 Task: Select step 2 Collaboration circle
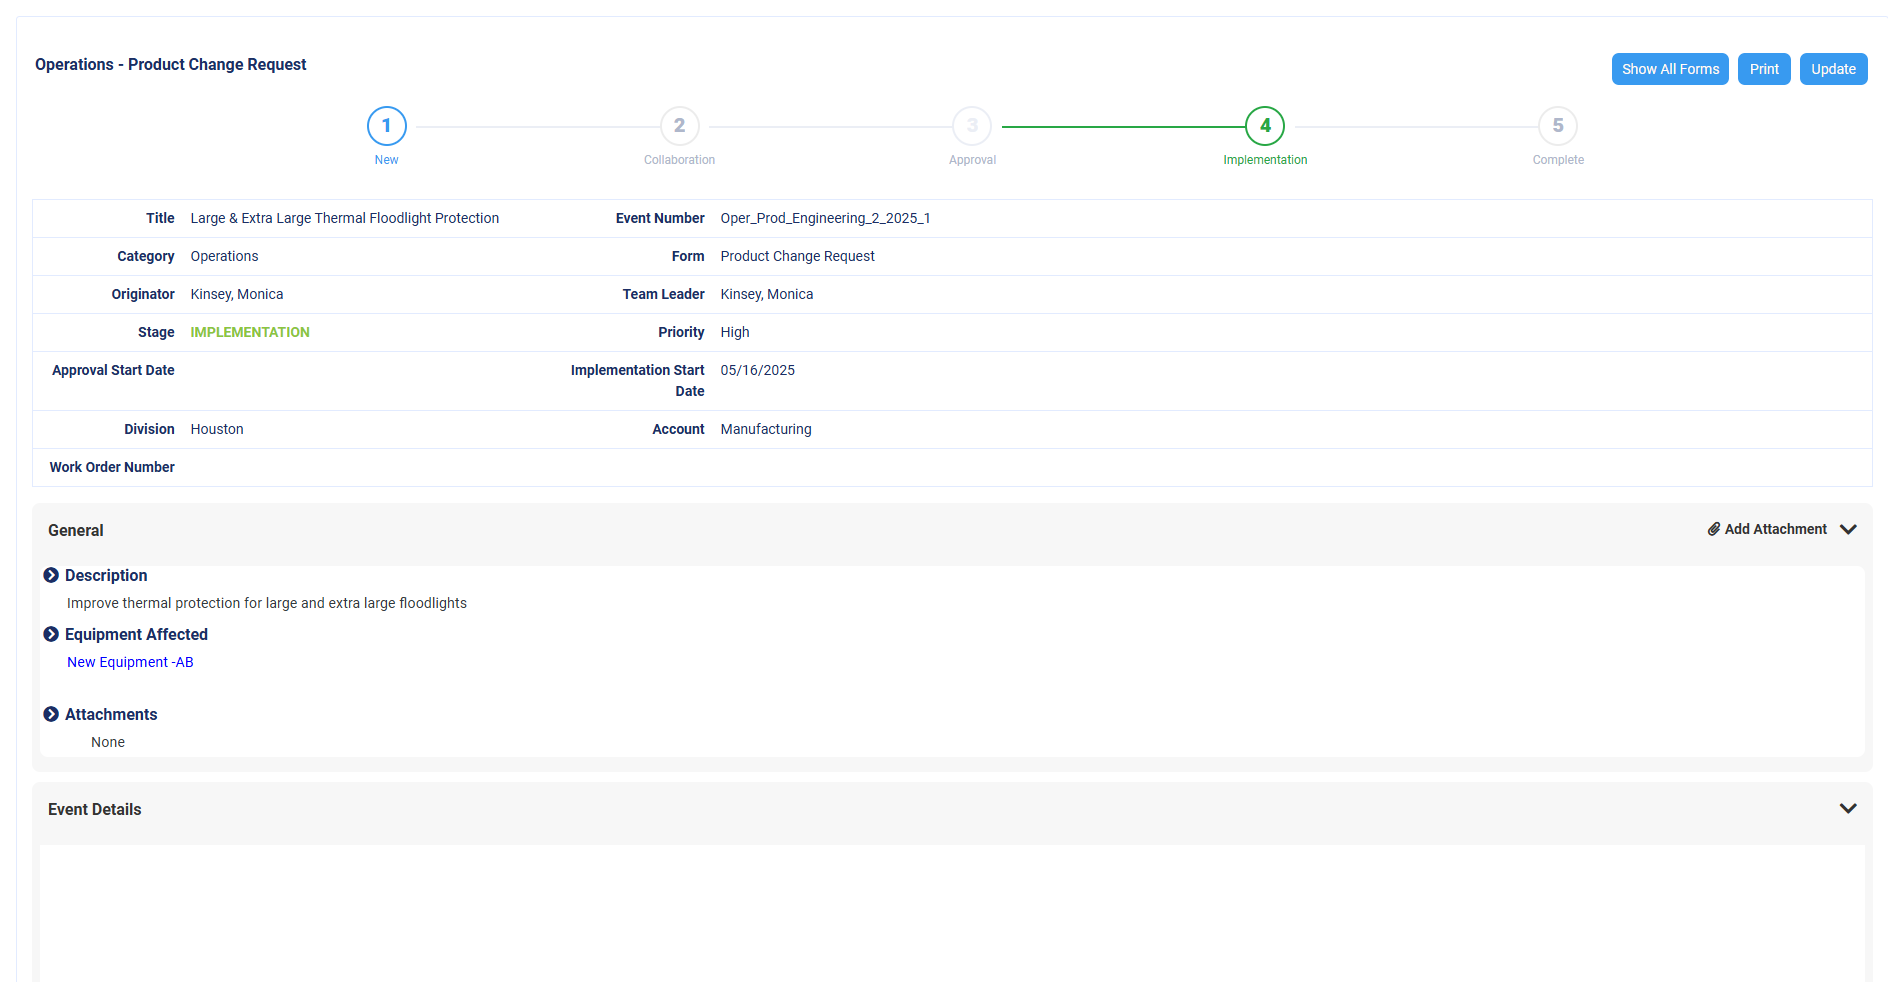tap(680, 126)
